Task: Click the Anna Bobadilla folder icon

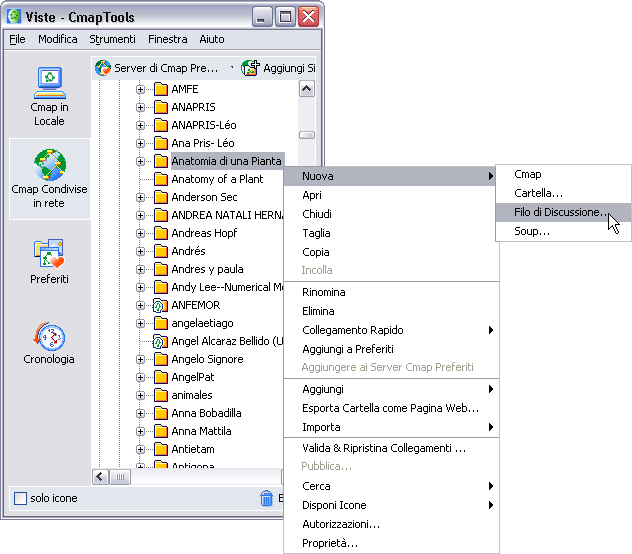Action: (161, 413)
